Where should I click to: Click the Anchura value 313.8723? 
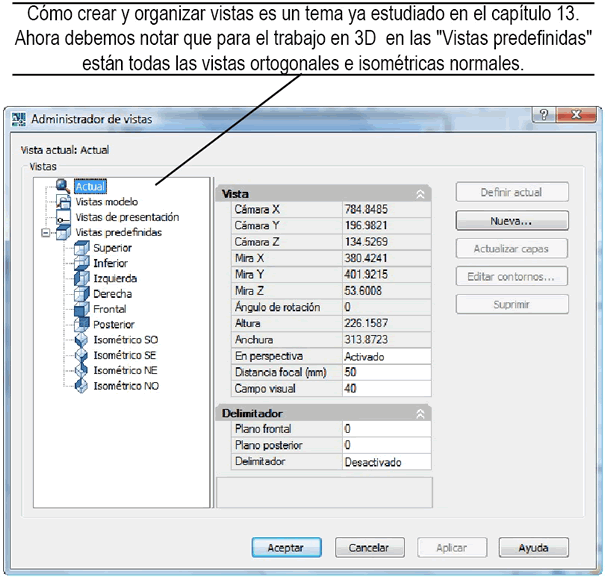[387, 340]
